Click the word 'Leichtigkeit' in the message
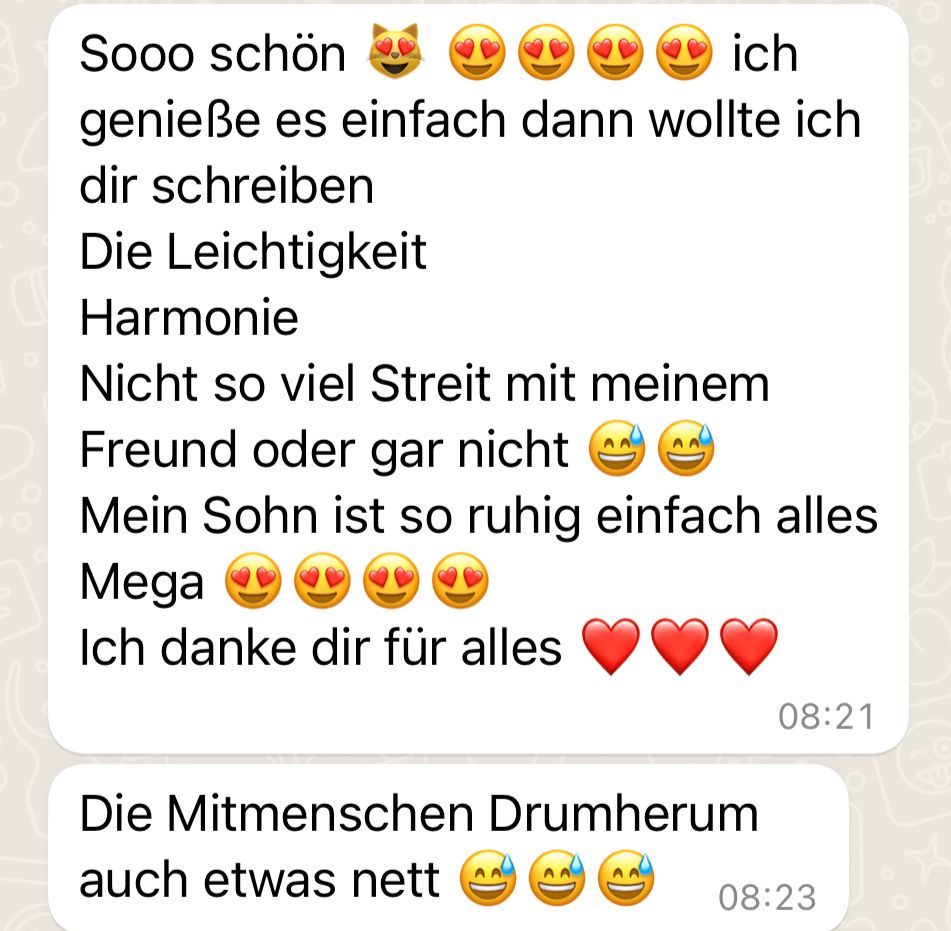Image resolution: width=951 pixels, height=931 pixels. [297, 252]
